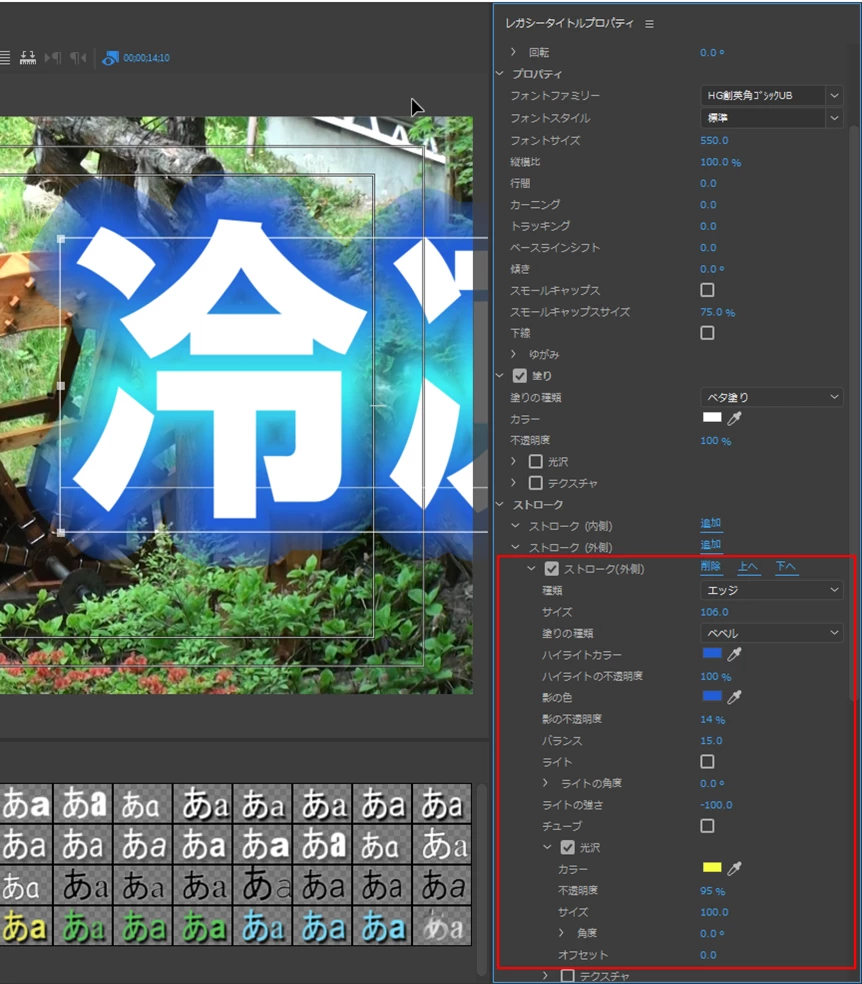
Task: Enable 光沢 checkbox under 塗り
Action: pos(535,462)
